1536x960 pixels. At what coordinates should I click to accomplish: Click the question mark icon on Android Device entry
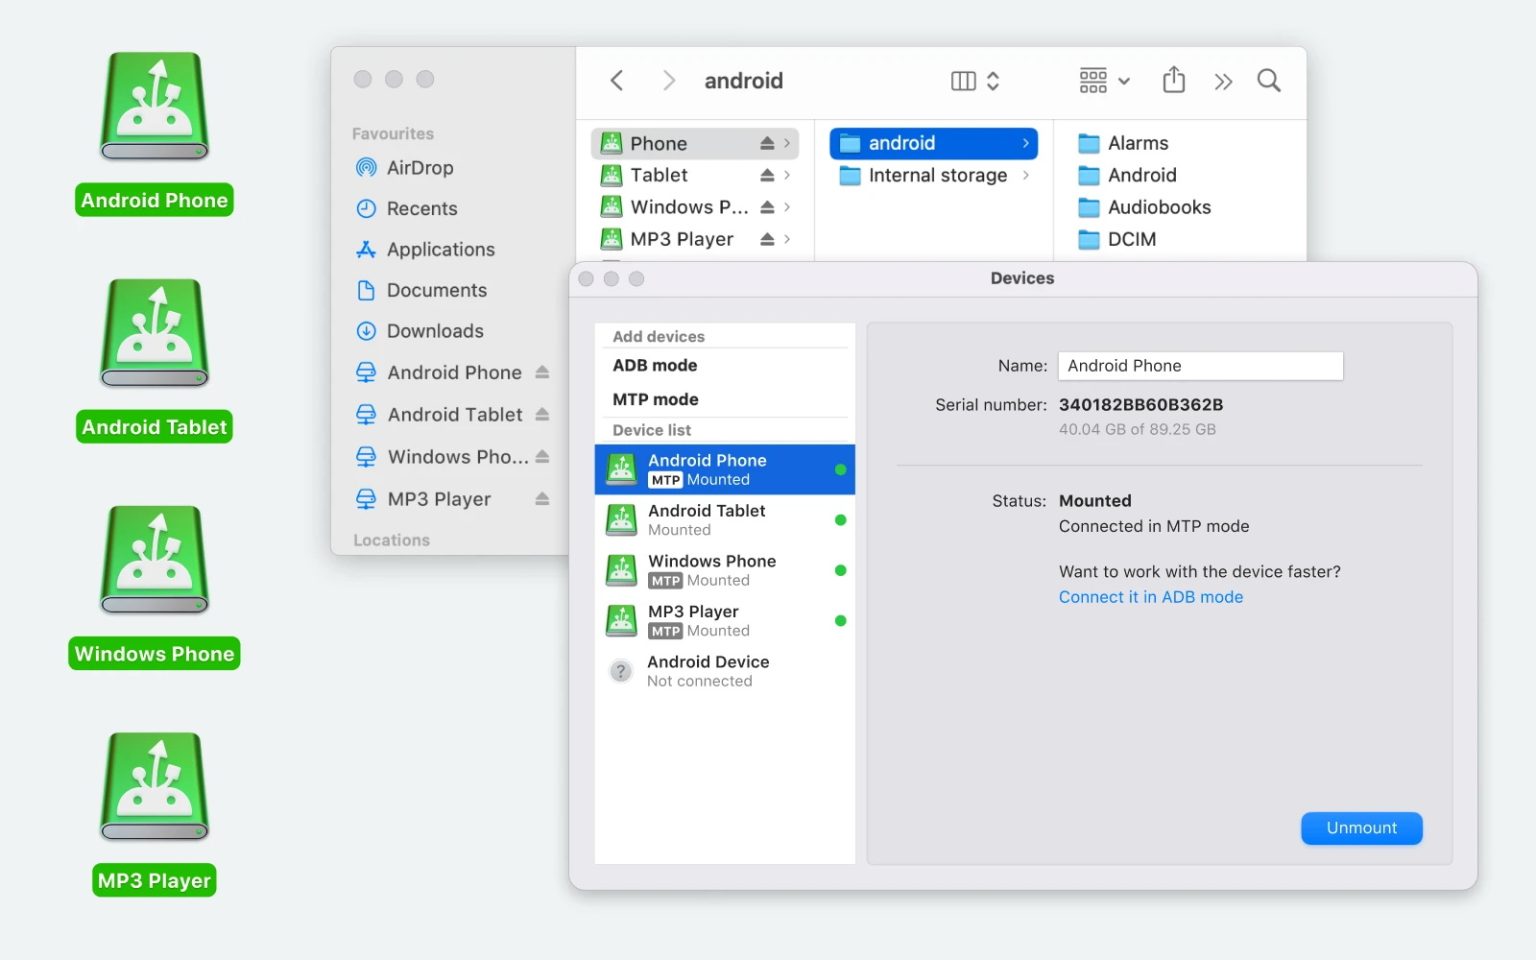pyautogui.click(x=621, y=671)
